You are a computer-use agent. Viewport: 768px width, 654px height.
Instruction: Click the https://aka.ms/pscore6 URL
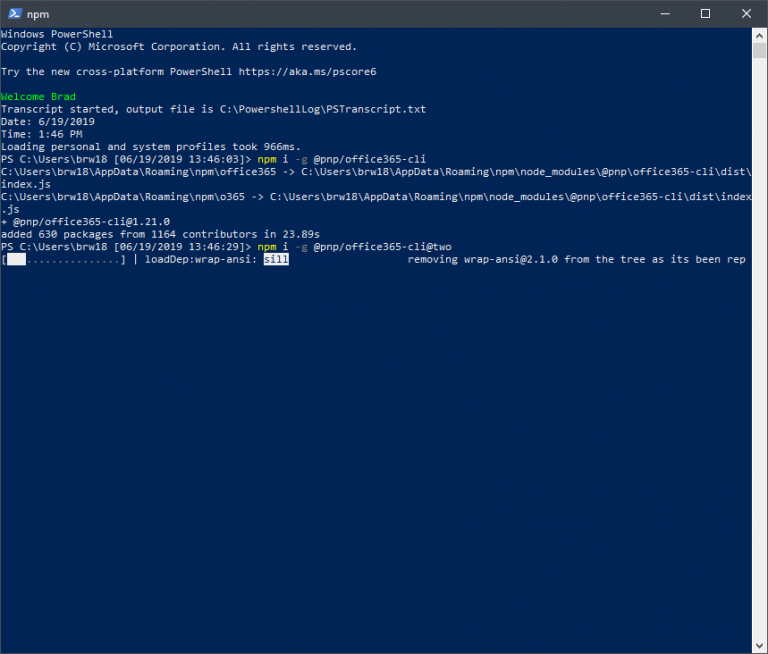[x=307, y=72]
